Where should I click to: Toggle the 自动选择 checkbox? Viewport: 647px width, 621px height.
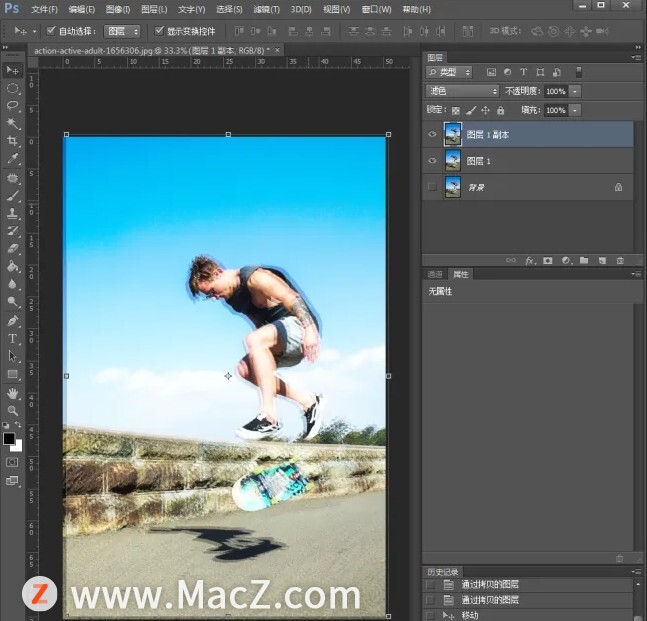tap(52, 31)
